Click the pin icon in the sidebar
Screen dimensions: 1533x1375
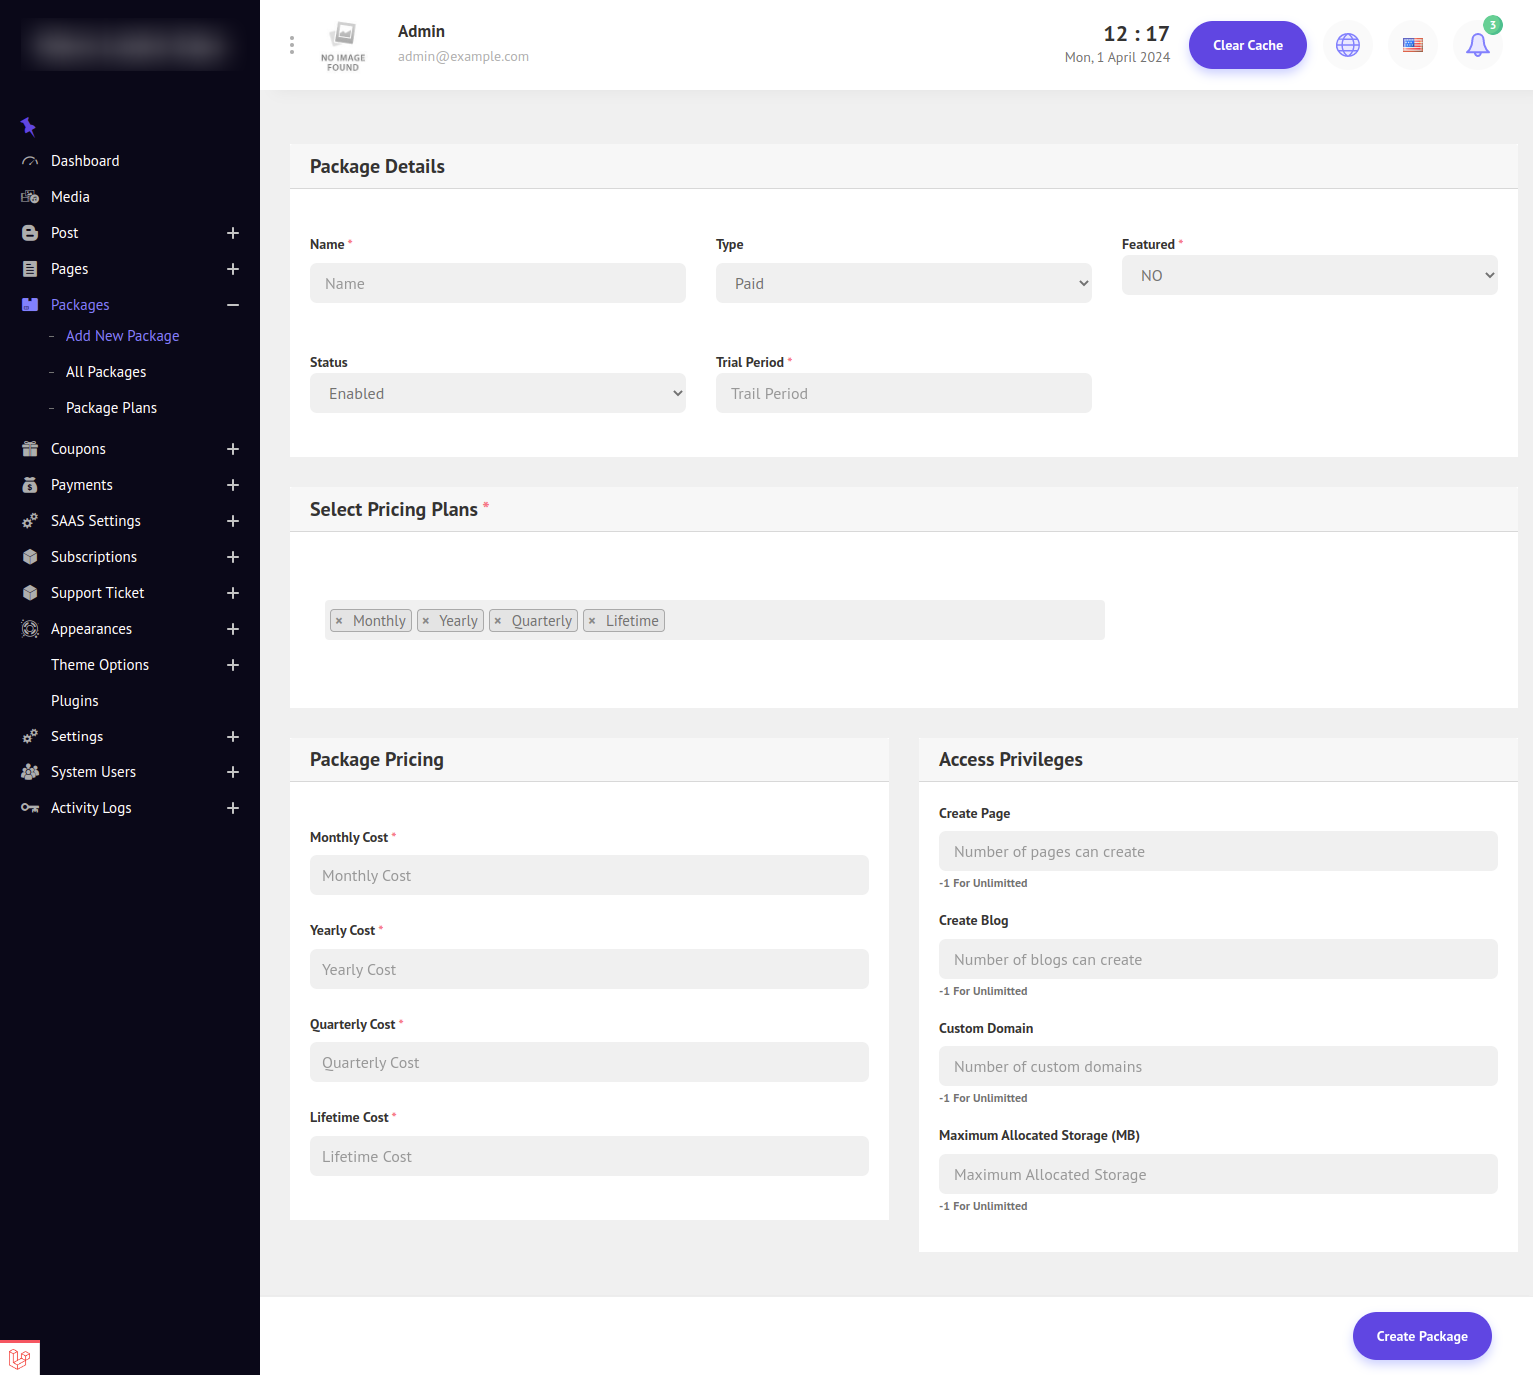28,126
